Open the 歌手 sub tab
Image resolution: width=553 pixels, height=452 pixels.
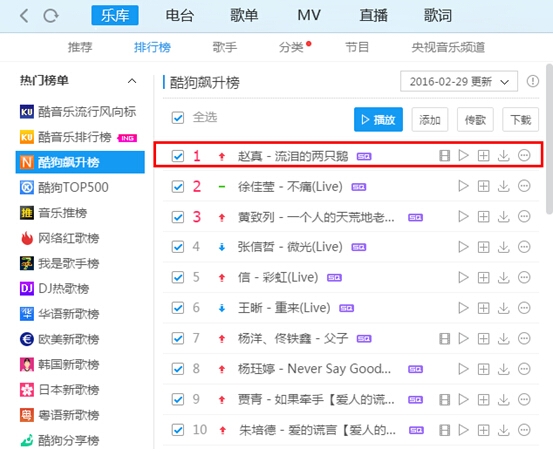click(224, 47)
